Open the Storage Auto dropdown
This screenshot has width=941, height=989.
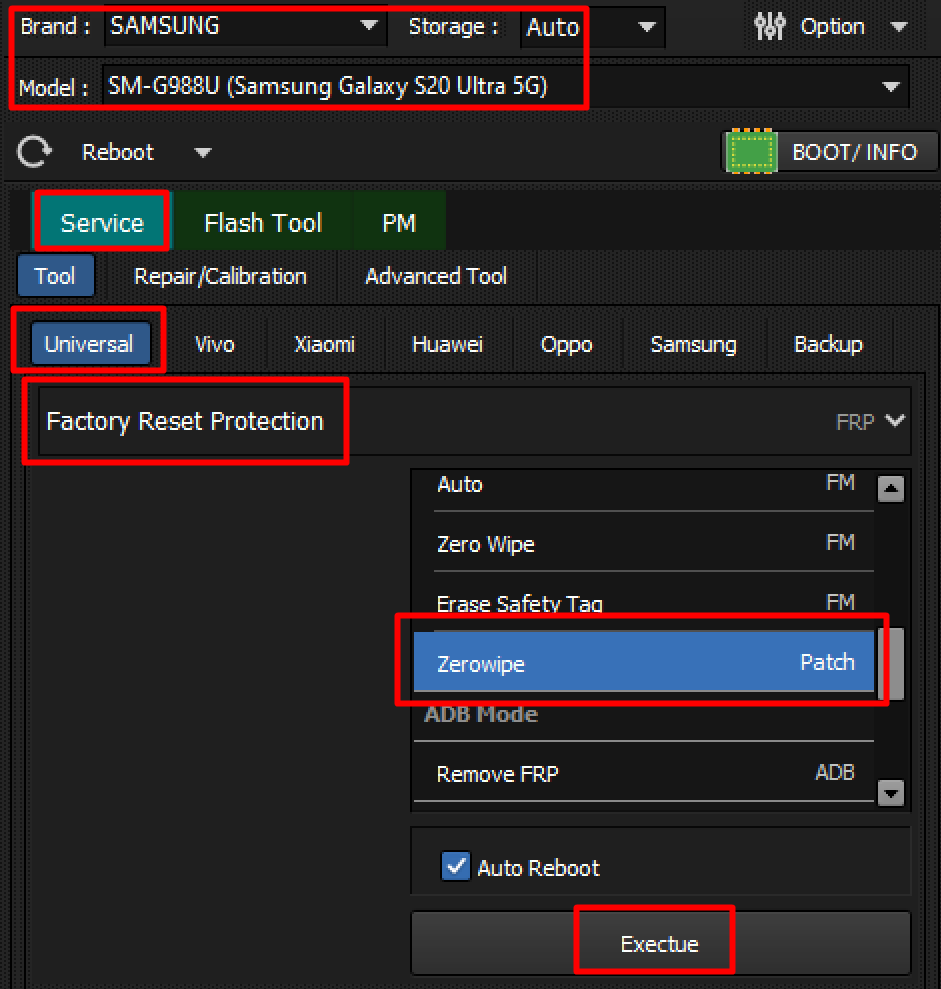point(592,27)
